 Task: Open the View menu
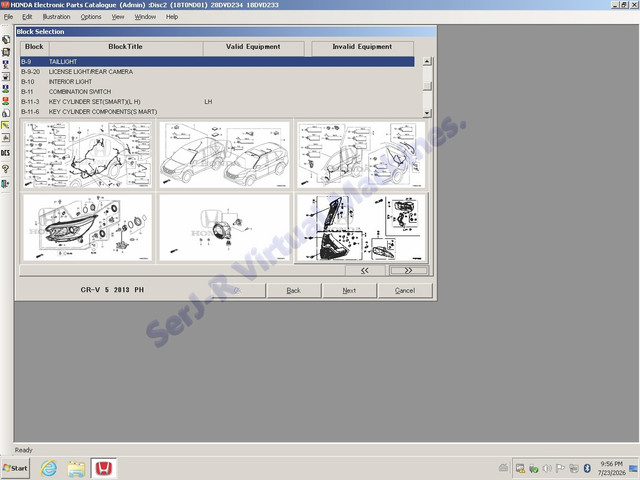[x=118, y=17]
